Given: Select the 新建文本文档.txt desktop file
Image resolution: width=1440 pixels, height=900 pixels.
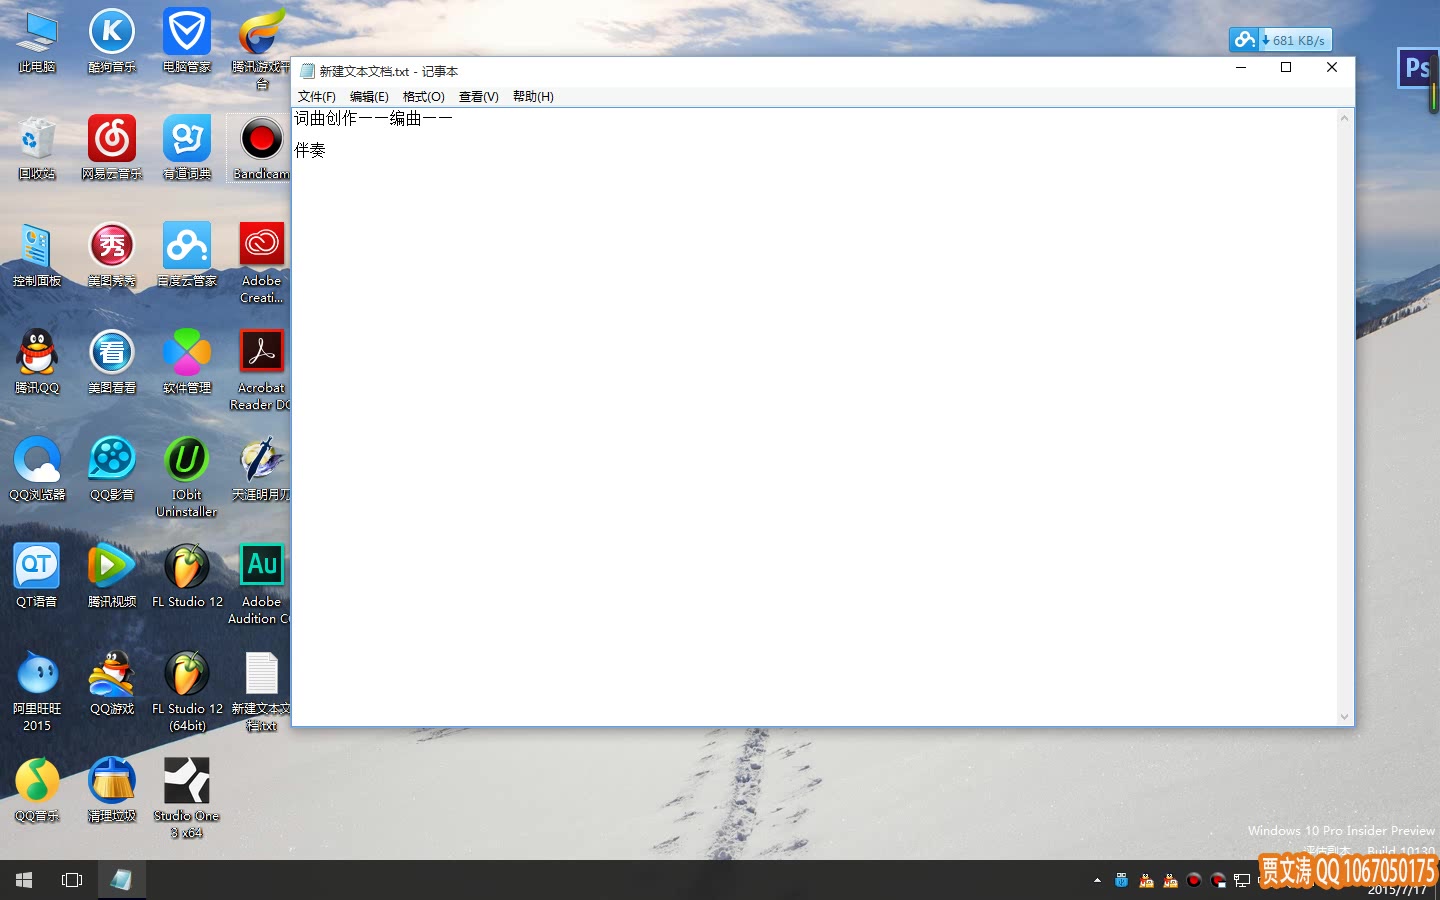Looking at the screenshot, I should click(x=262, y=691).
